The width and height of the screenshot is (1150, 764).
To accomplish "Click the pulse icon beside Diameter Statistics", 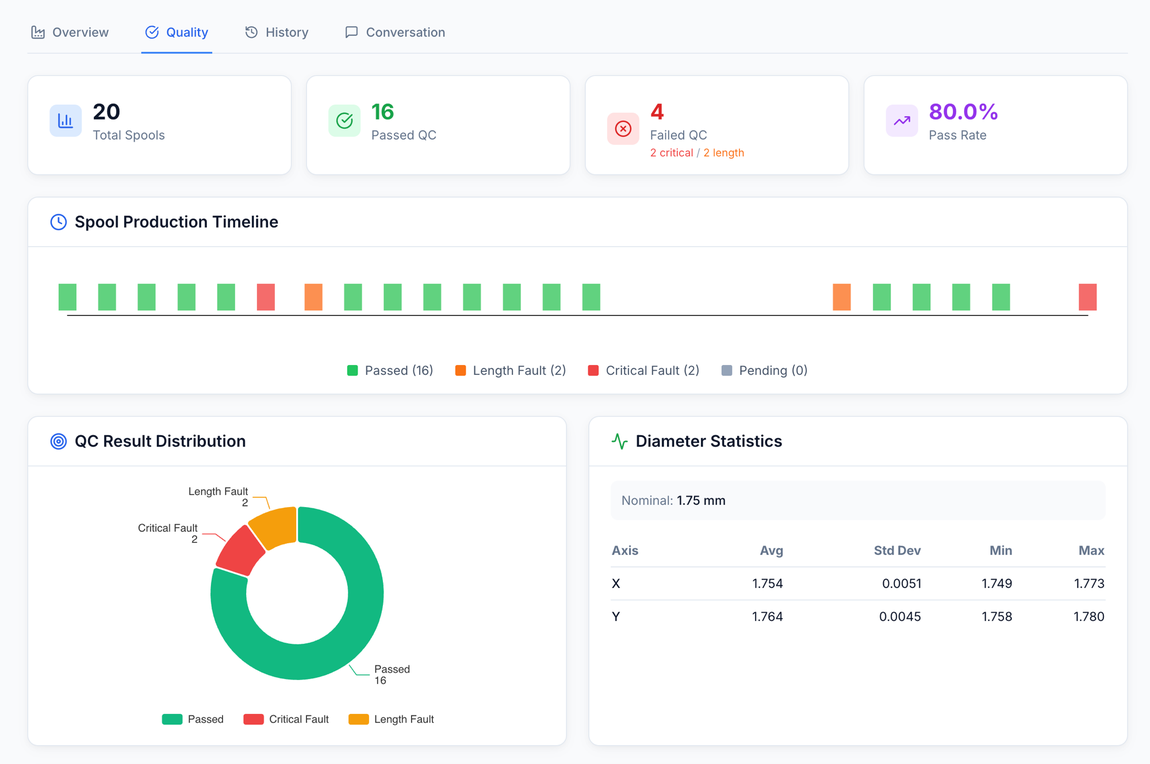I will (620, 441).
